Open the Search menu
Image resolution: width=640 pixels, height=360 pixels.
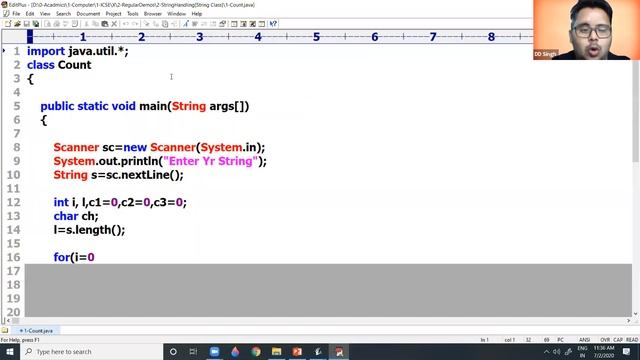click(x=63, y=13)
